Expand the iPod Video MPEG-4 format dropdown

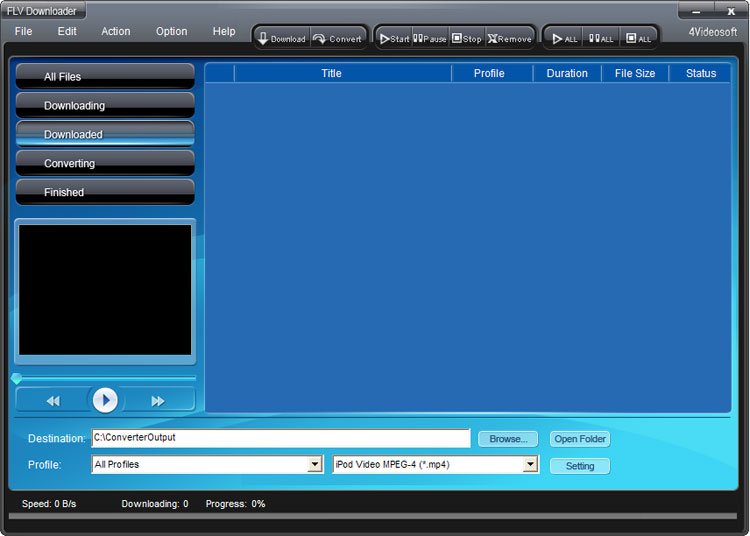click(530, 464)
